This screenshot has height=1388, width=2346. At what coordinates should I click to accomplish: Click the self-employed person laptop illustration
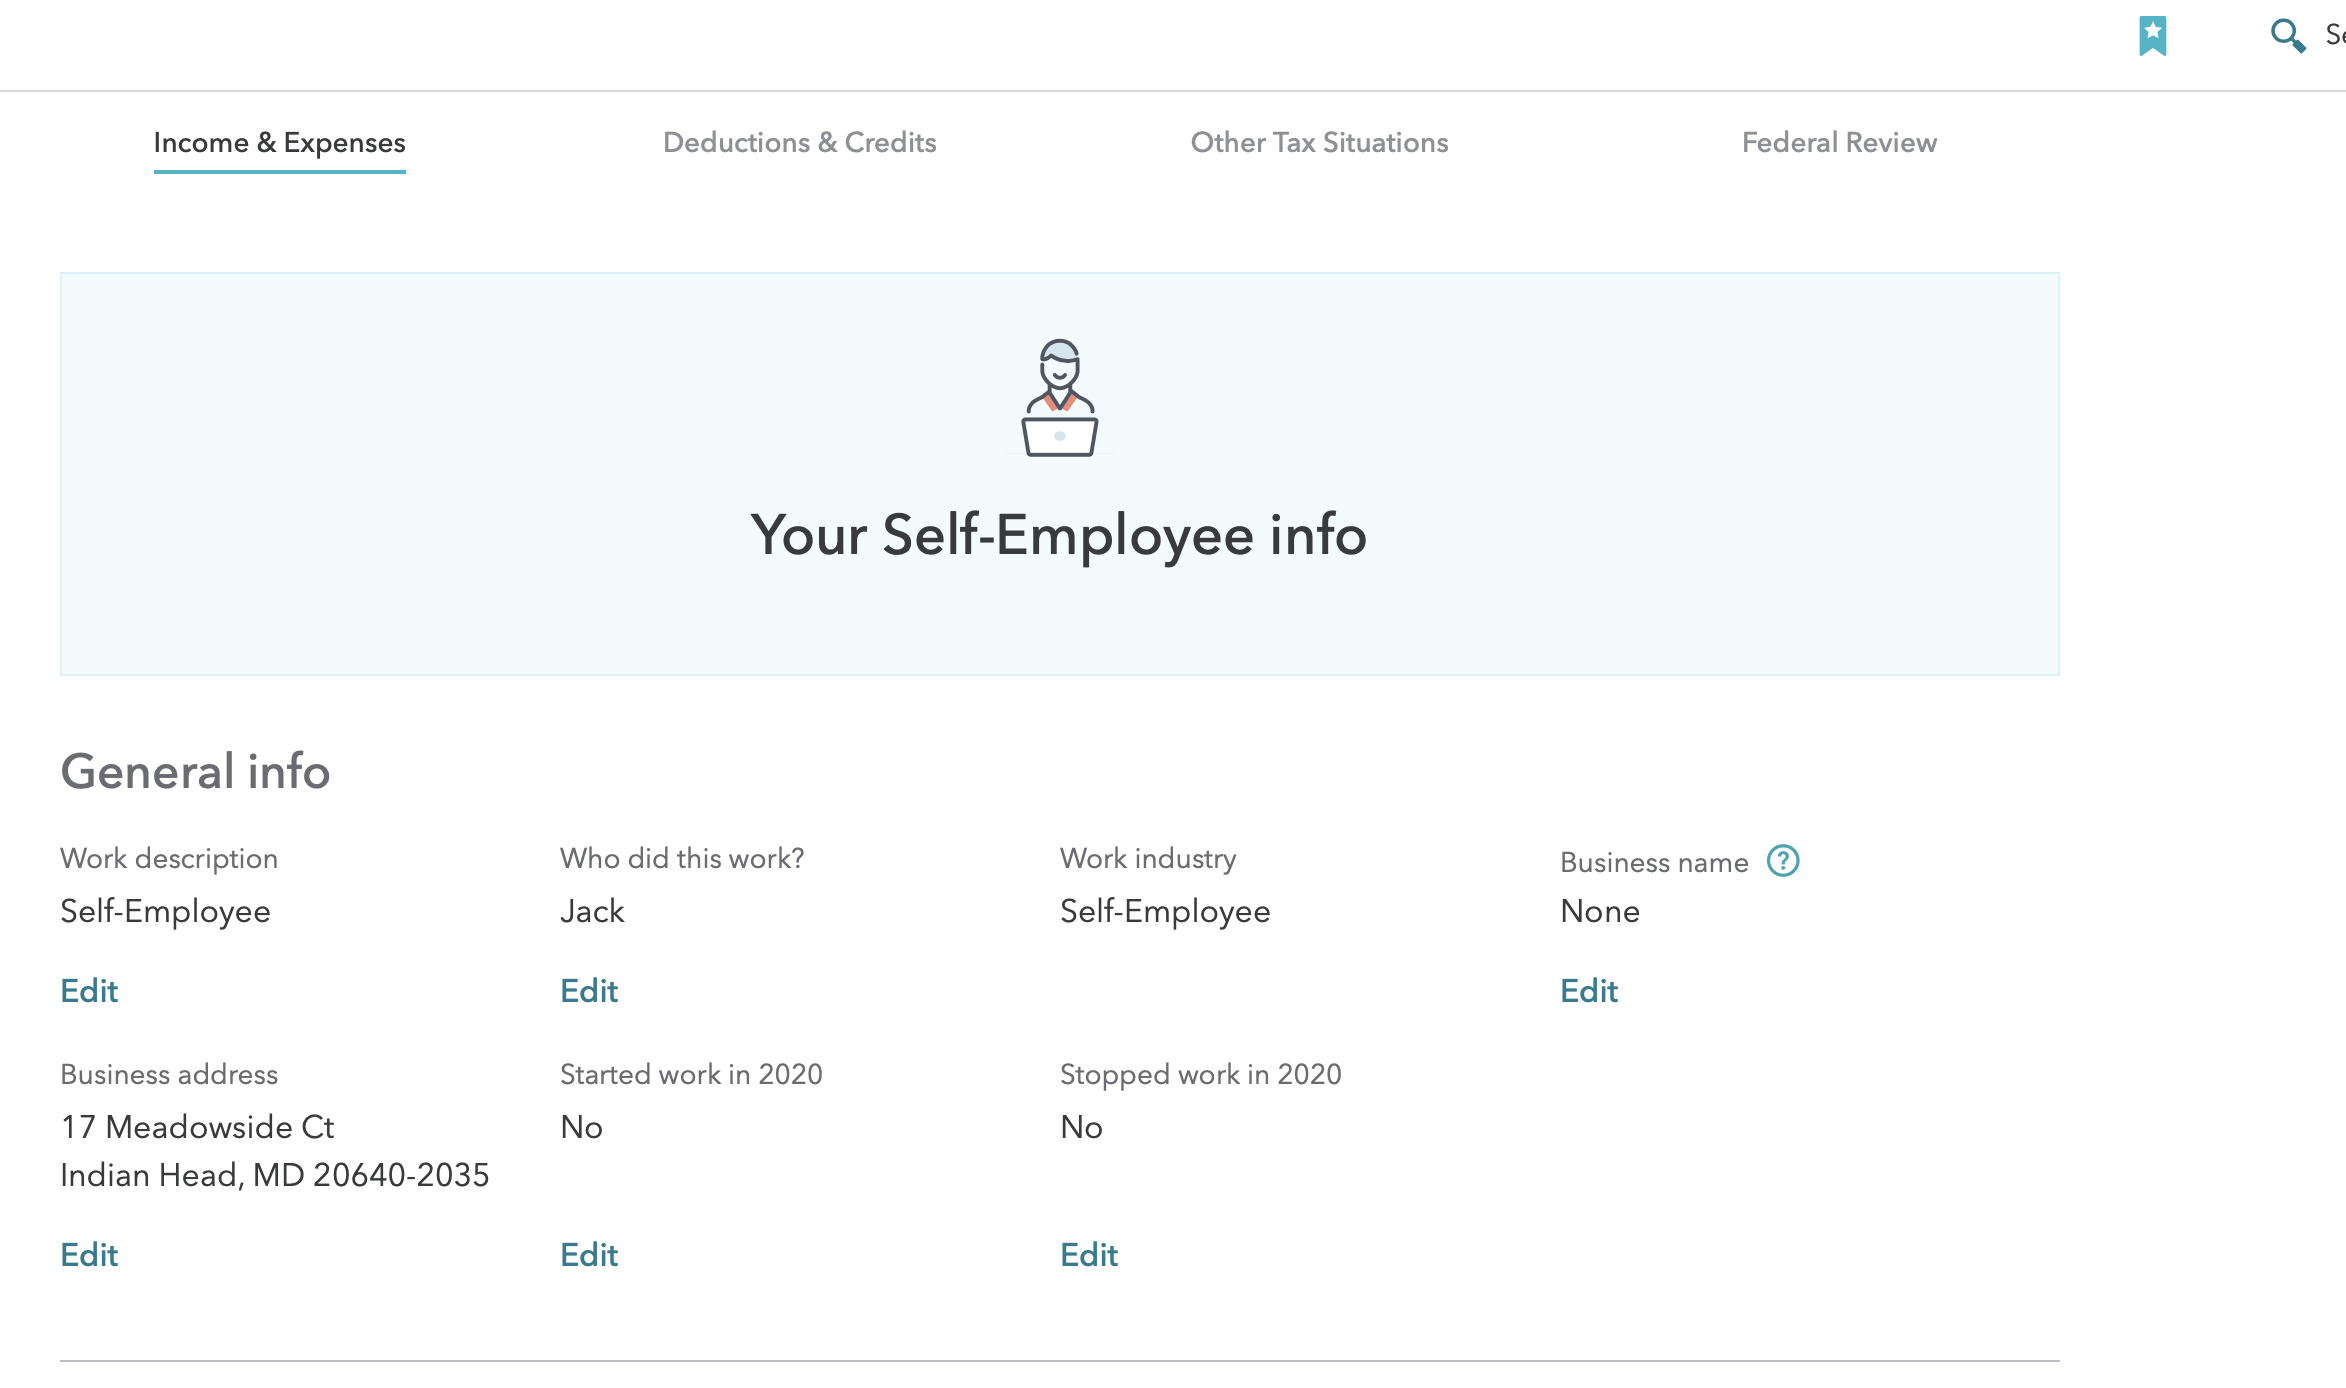tap(1059, 398)
